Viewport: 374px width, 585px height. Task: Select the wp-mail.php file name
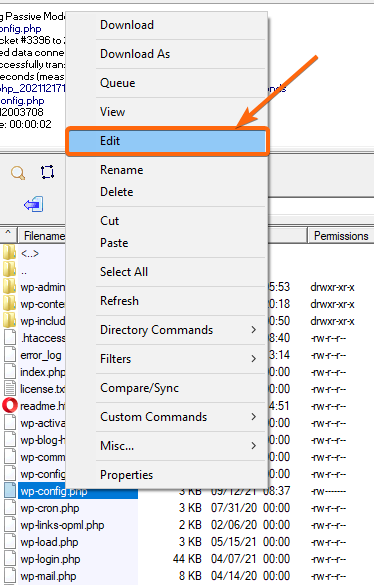coord(48,576)
